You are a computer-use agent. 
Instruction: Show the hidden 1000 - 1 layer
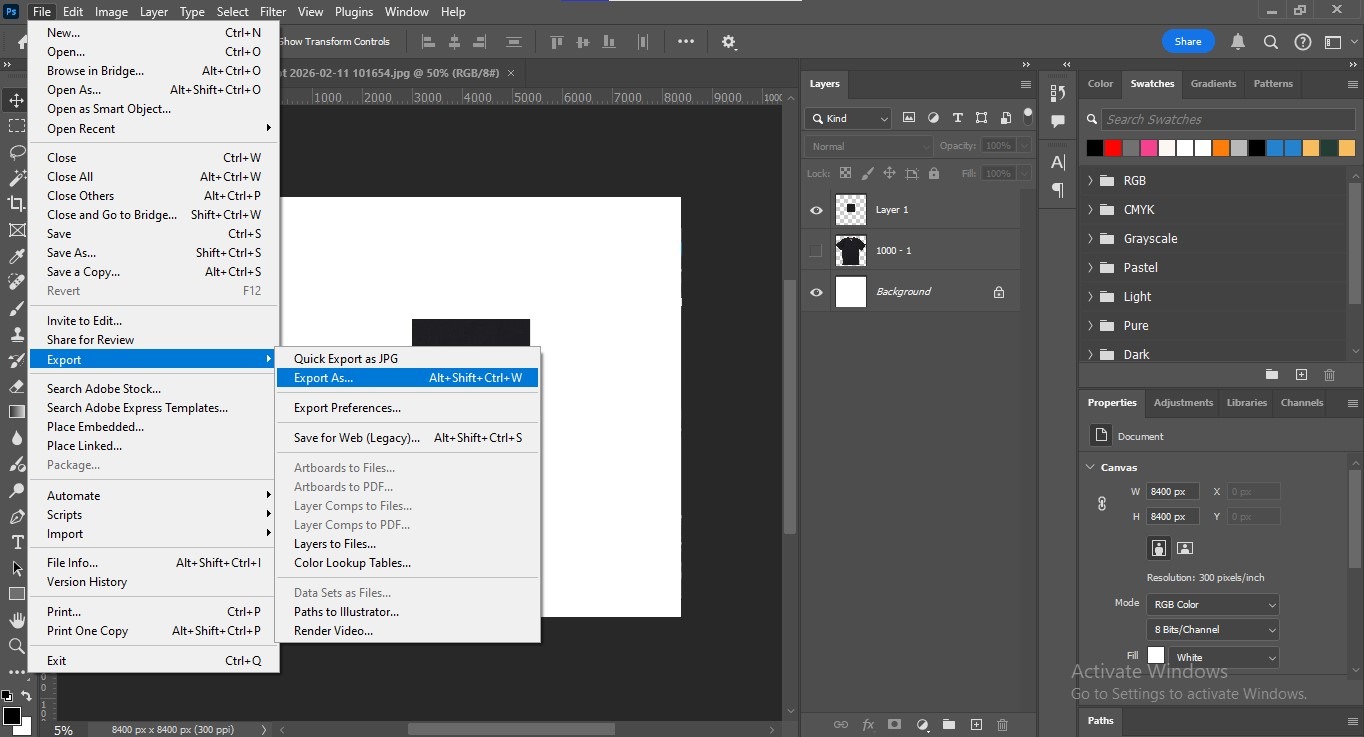816,251
